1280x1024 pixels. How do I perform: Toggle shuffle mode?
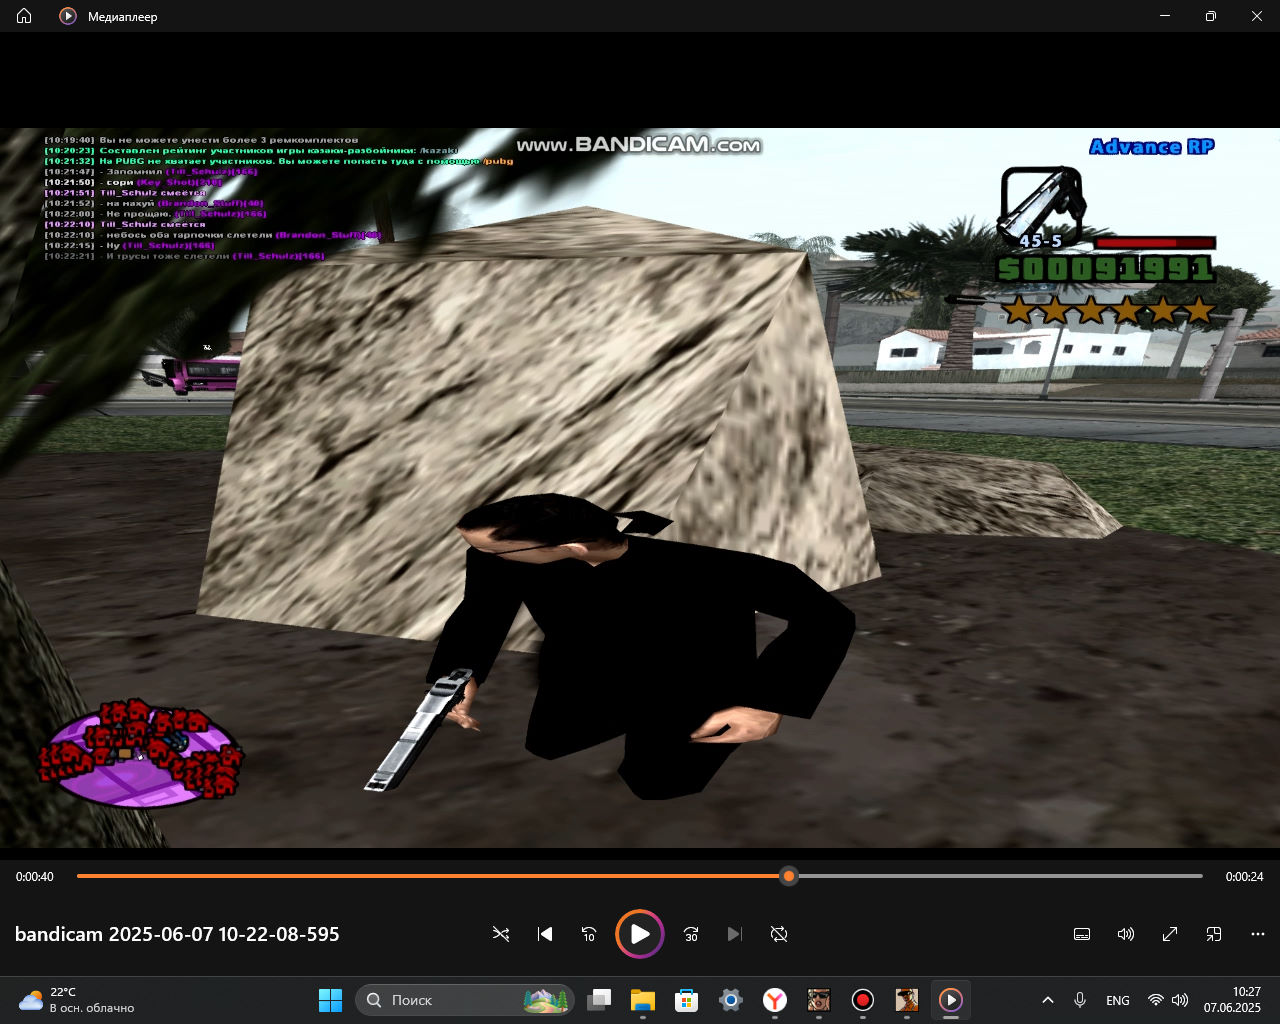click(501, 934)
